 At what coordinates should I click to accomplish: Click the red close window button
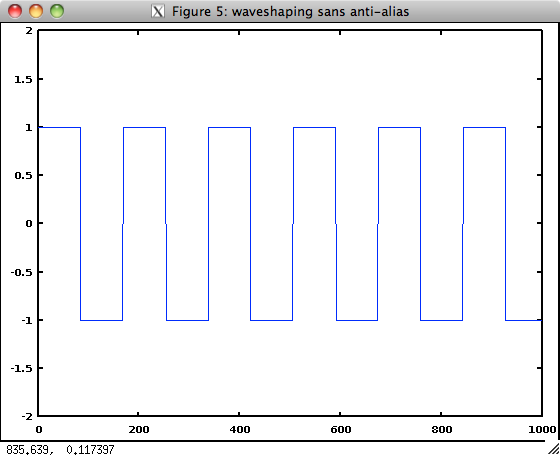(x=15, y=11)
